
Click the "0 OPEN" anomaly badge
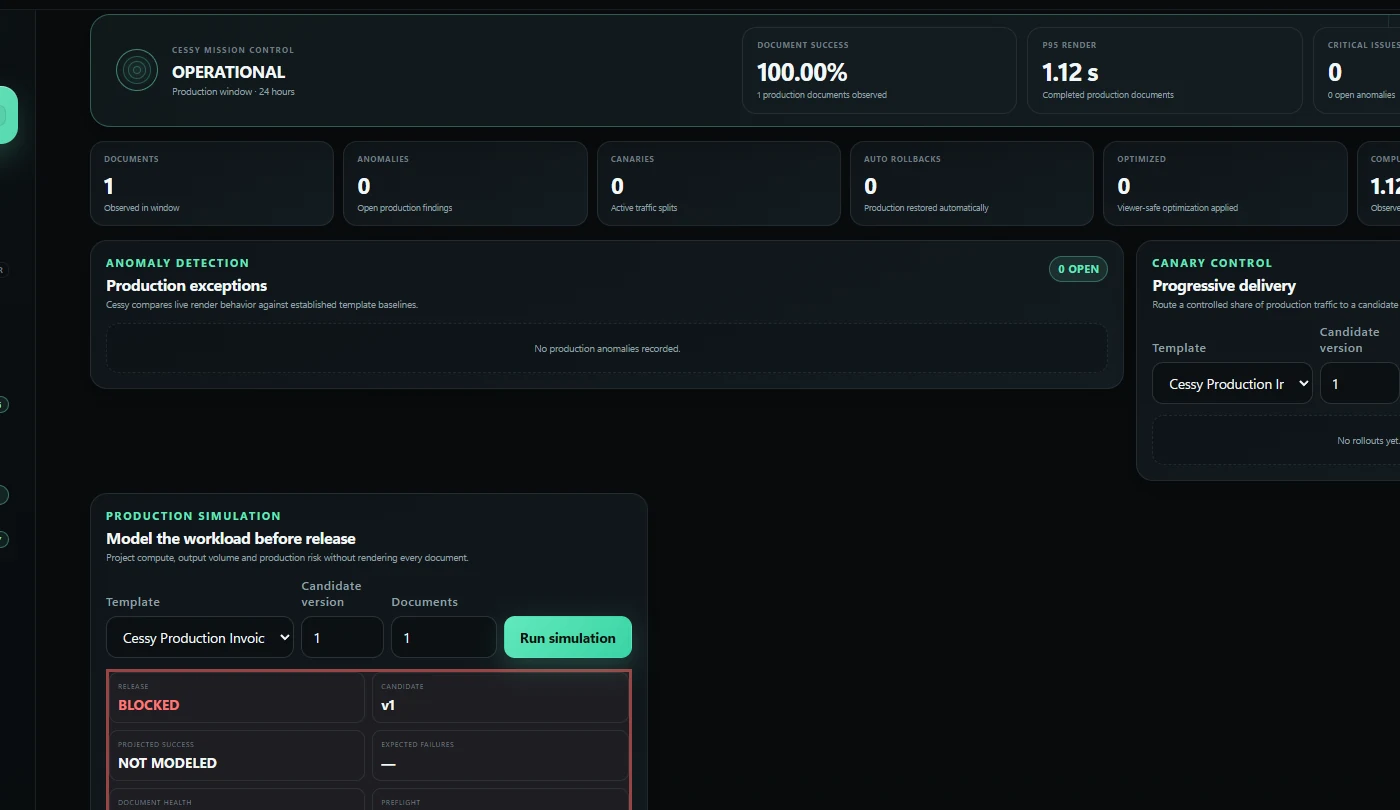tap(1078, 269)
